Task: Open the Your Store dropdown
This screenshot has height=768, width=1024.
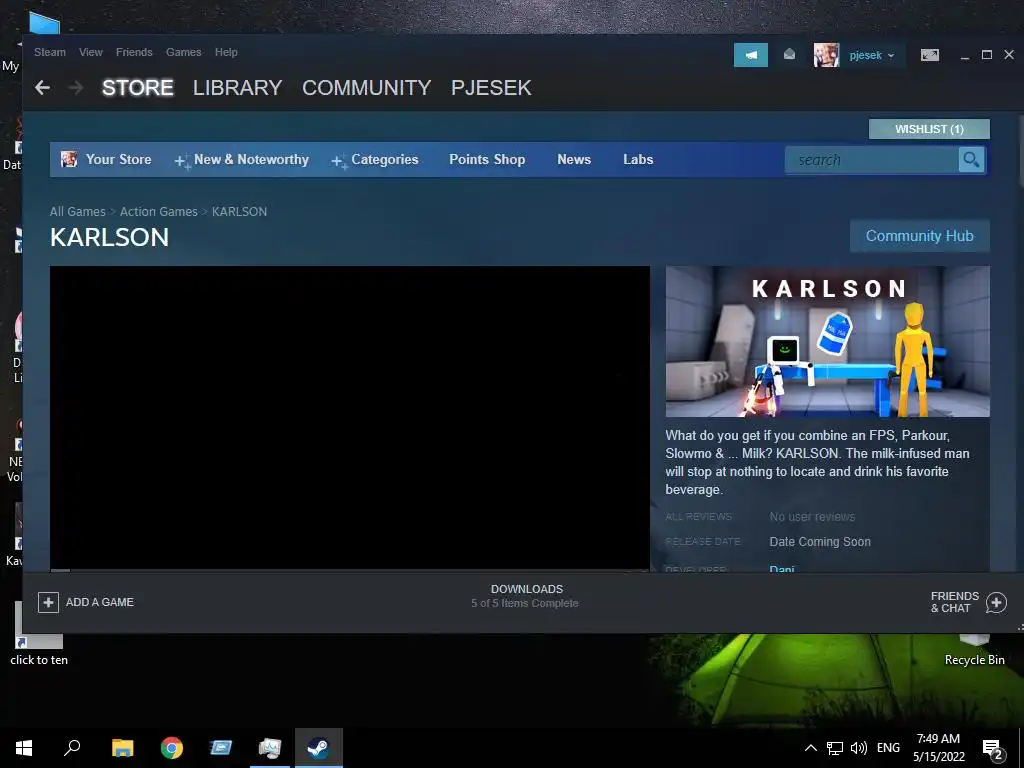Action: 118,159
